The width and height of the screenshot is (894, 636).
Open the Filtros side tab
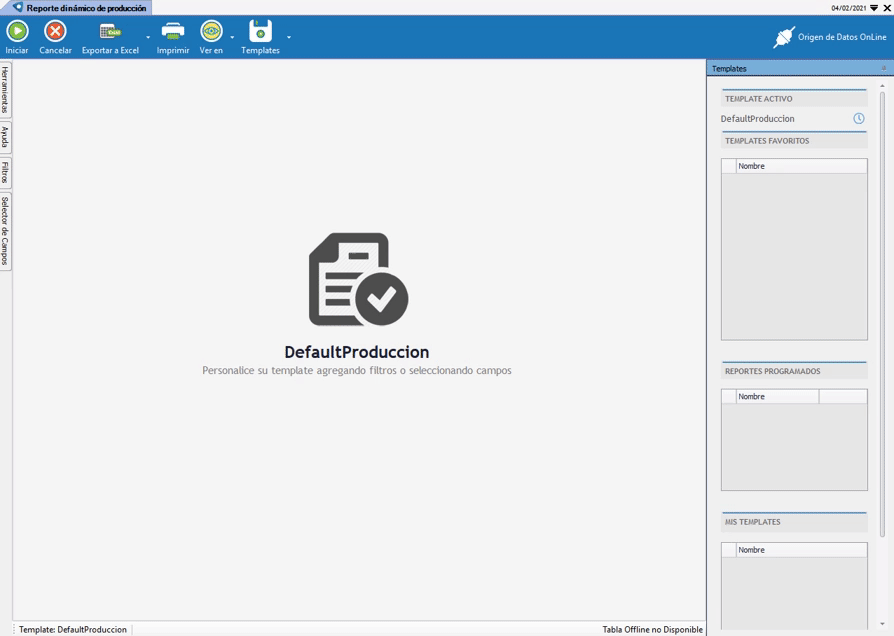(x=6, y=172)
